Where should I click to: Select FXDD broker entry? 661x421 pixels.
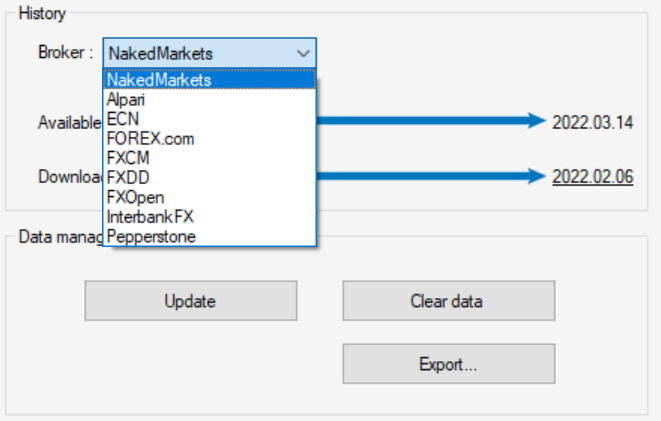click(x=210, y=177)
